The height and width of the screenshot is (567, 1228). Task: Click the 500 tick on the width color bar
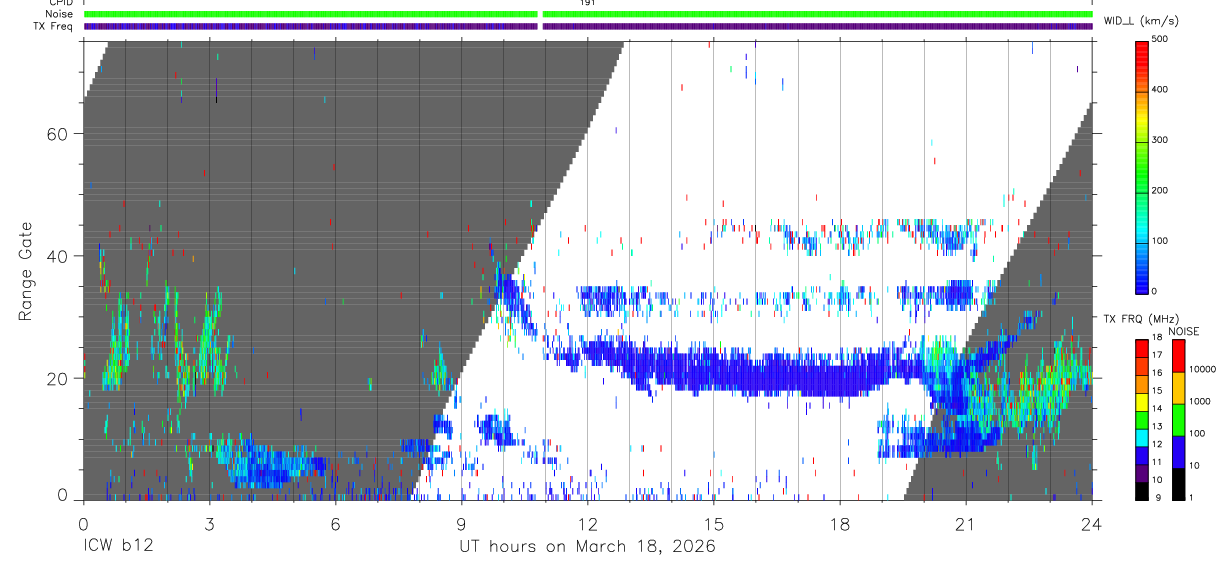tap(1161, 40)
